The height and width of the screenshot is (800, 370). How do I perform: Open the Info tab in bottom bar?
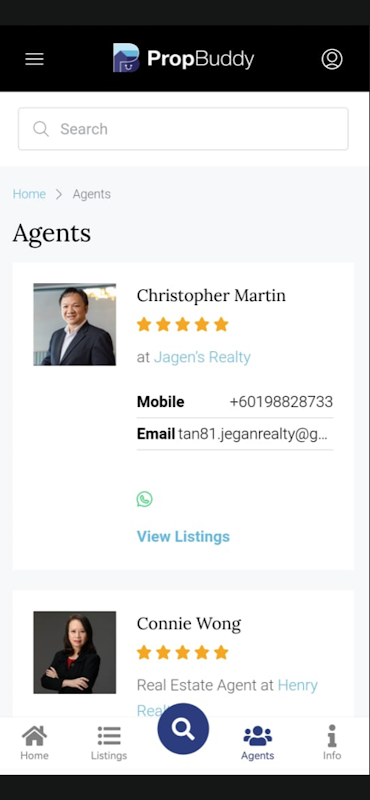pyautogui.click(x=332, y=743)
